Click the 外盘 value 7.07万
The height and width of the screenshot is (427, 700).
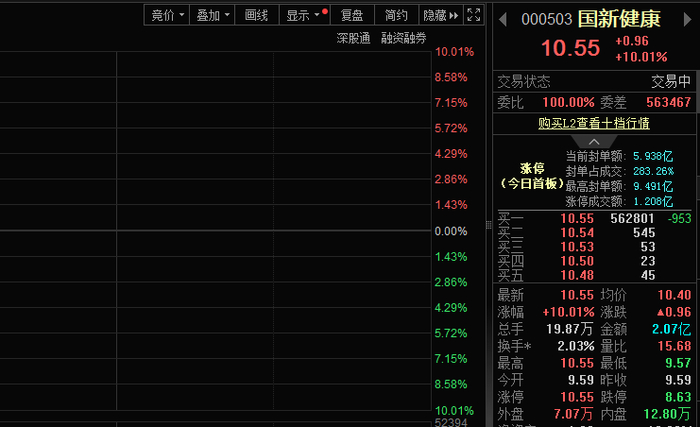[574, 414]
